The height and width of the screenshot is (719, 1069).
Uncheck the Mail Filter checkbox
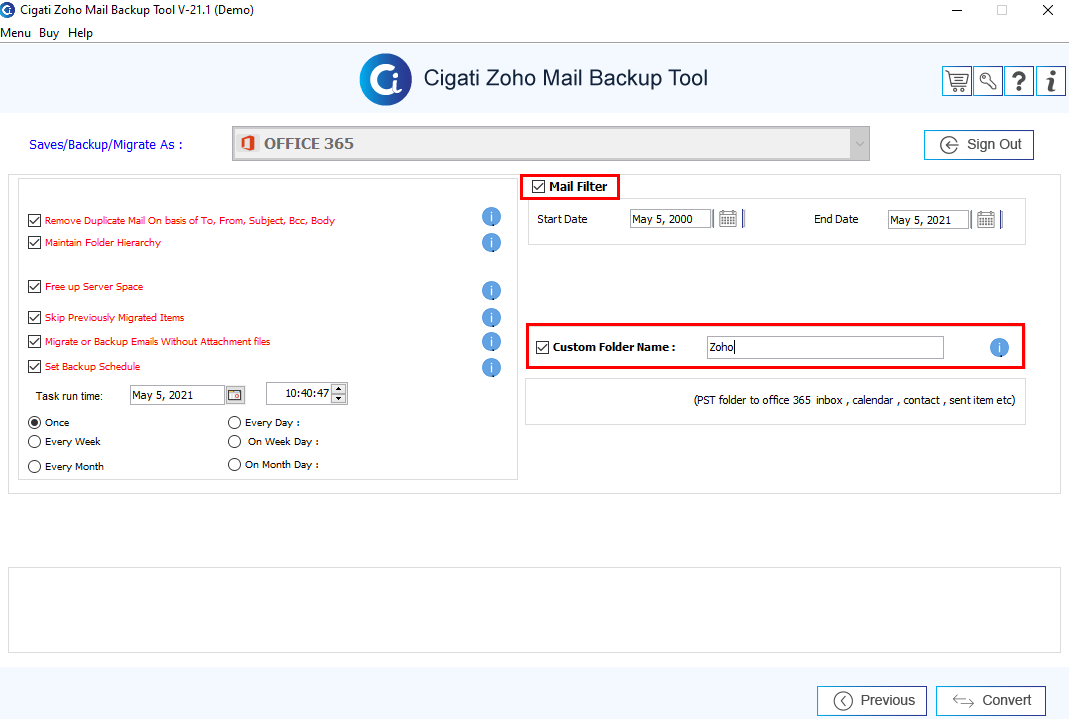[539, 187]
